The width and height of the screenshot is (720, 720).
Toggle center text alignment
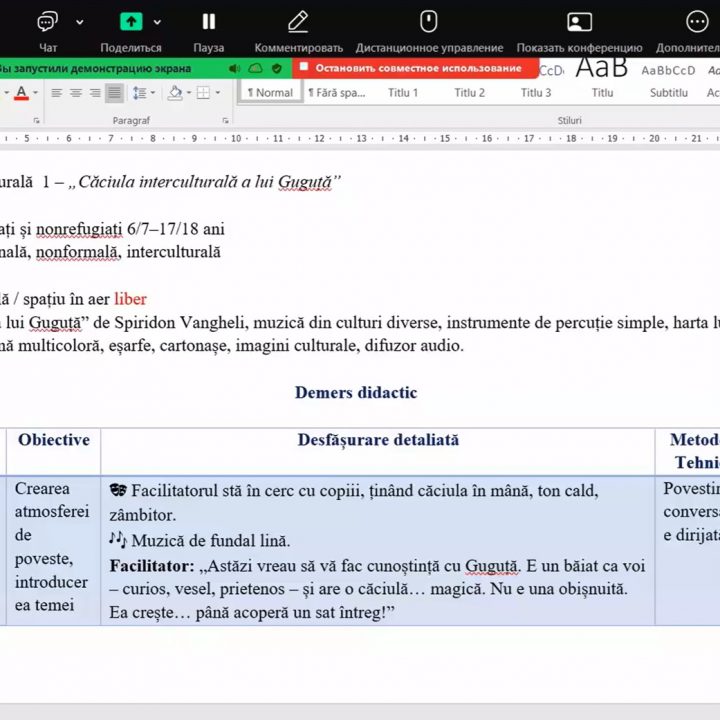pos(76,93)
